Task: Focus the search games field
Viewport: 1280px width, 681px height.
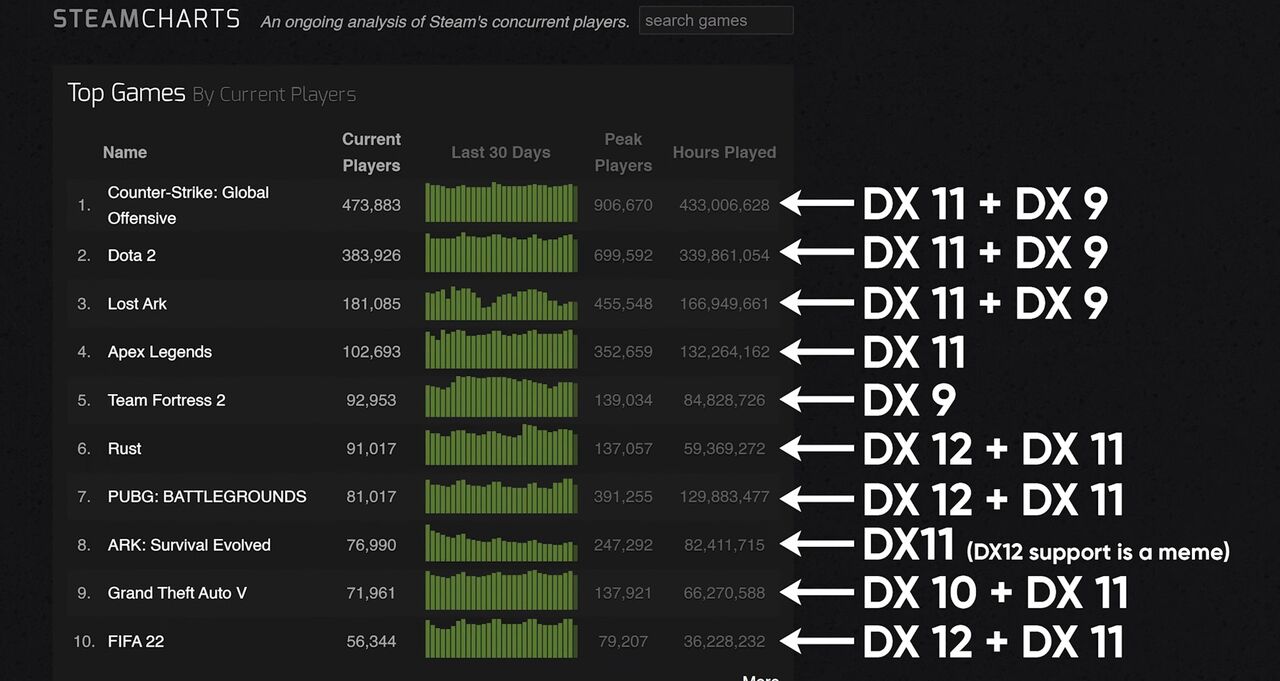Action: (716, 20)
